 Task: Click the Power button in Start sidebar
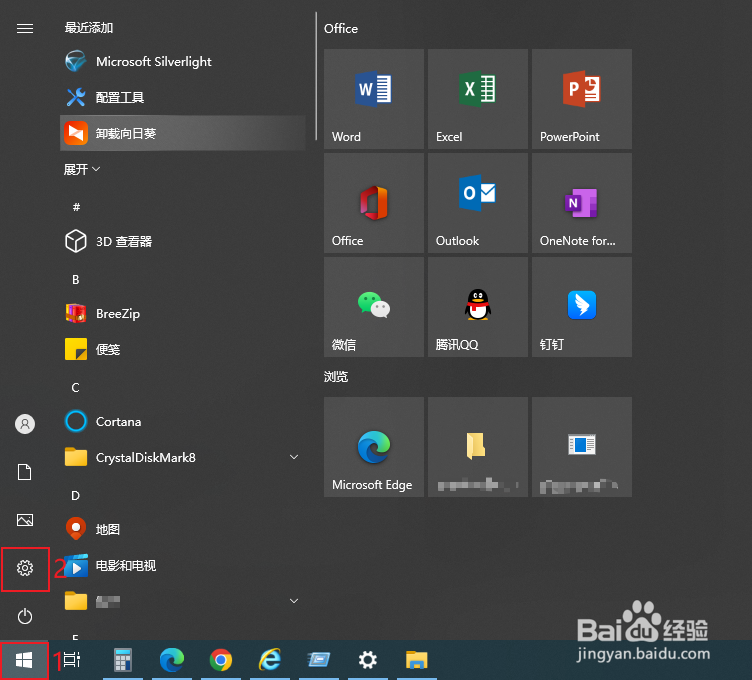(x=25, y=616)
